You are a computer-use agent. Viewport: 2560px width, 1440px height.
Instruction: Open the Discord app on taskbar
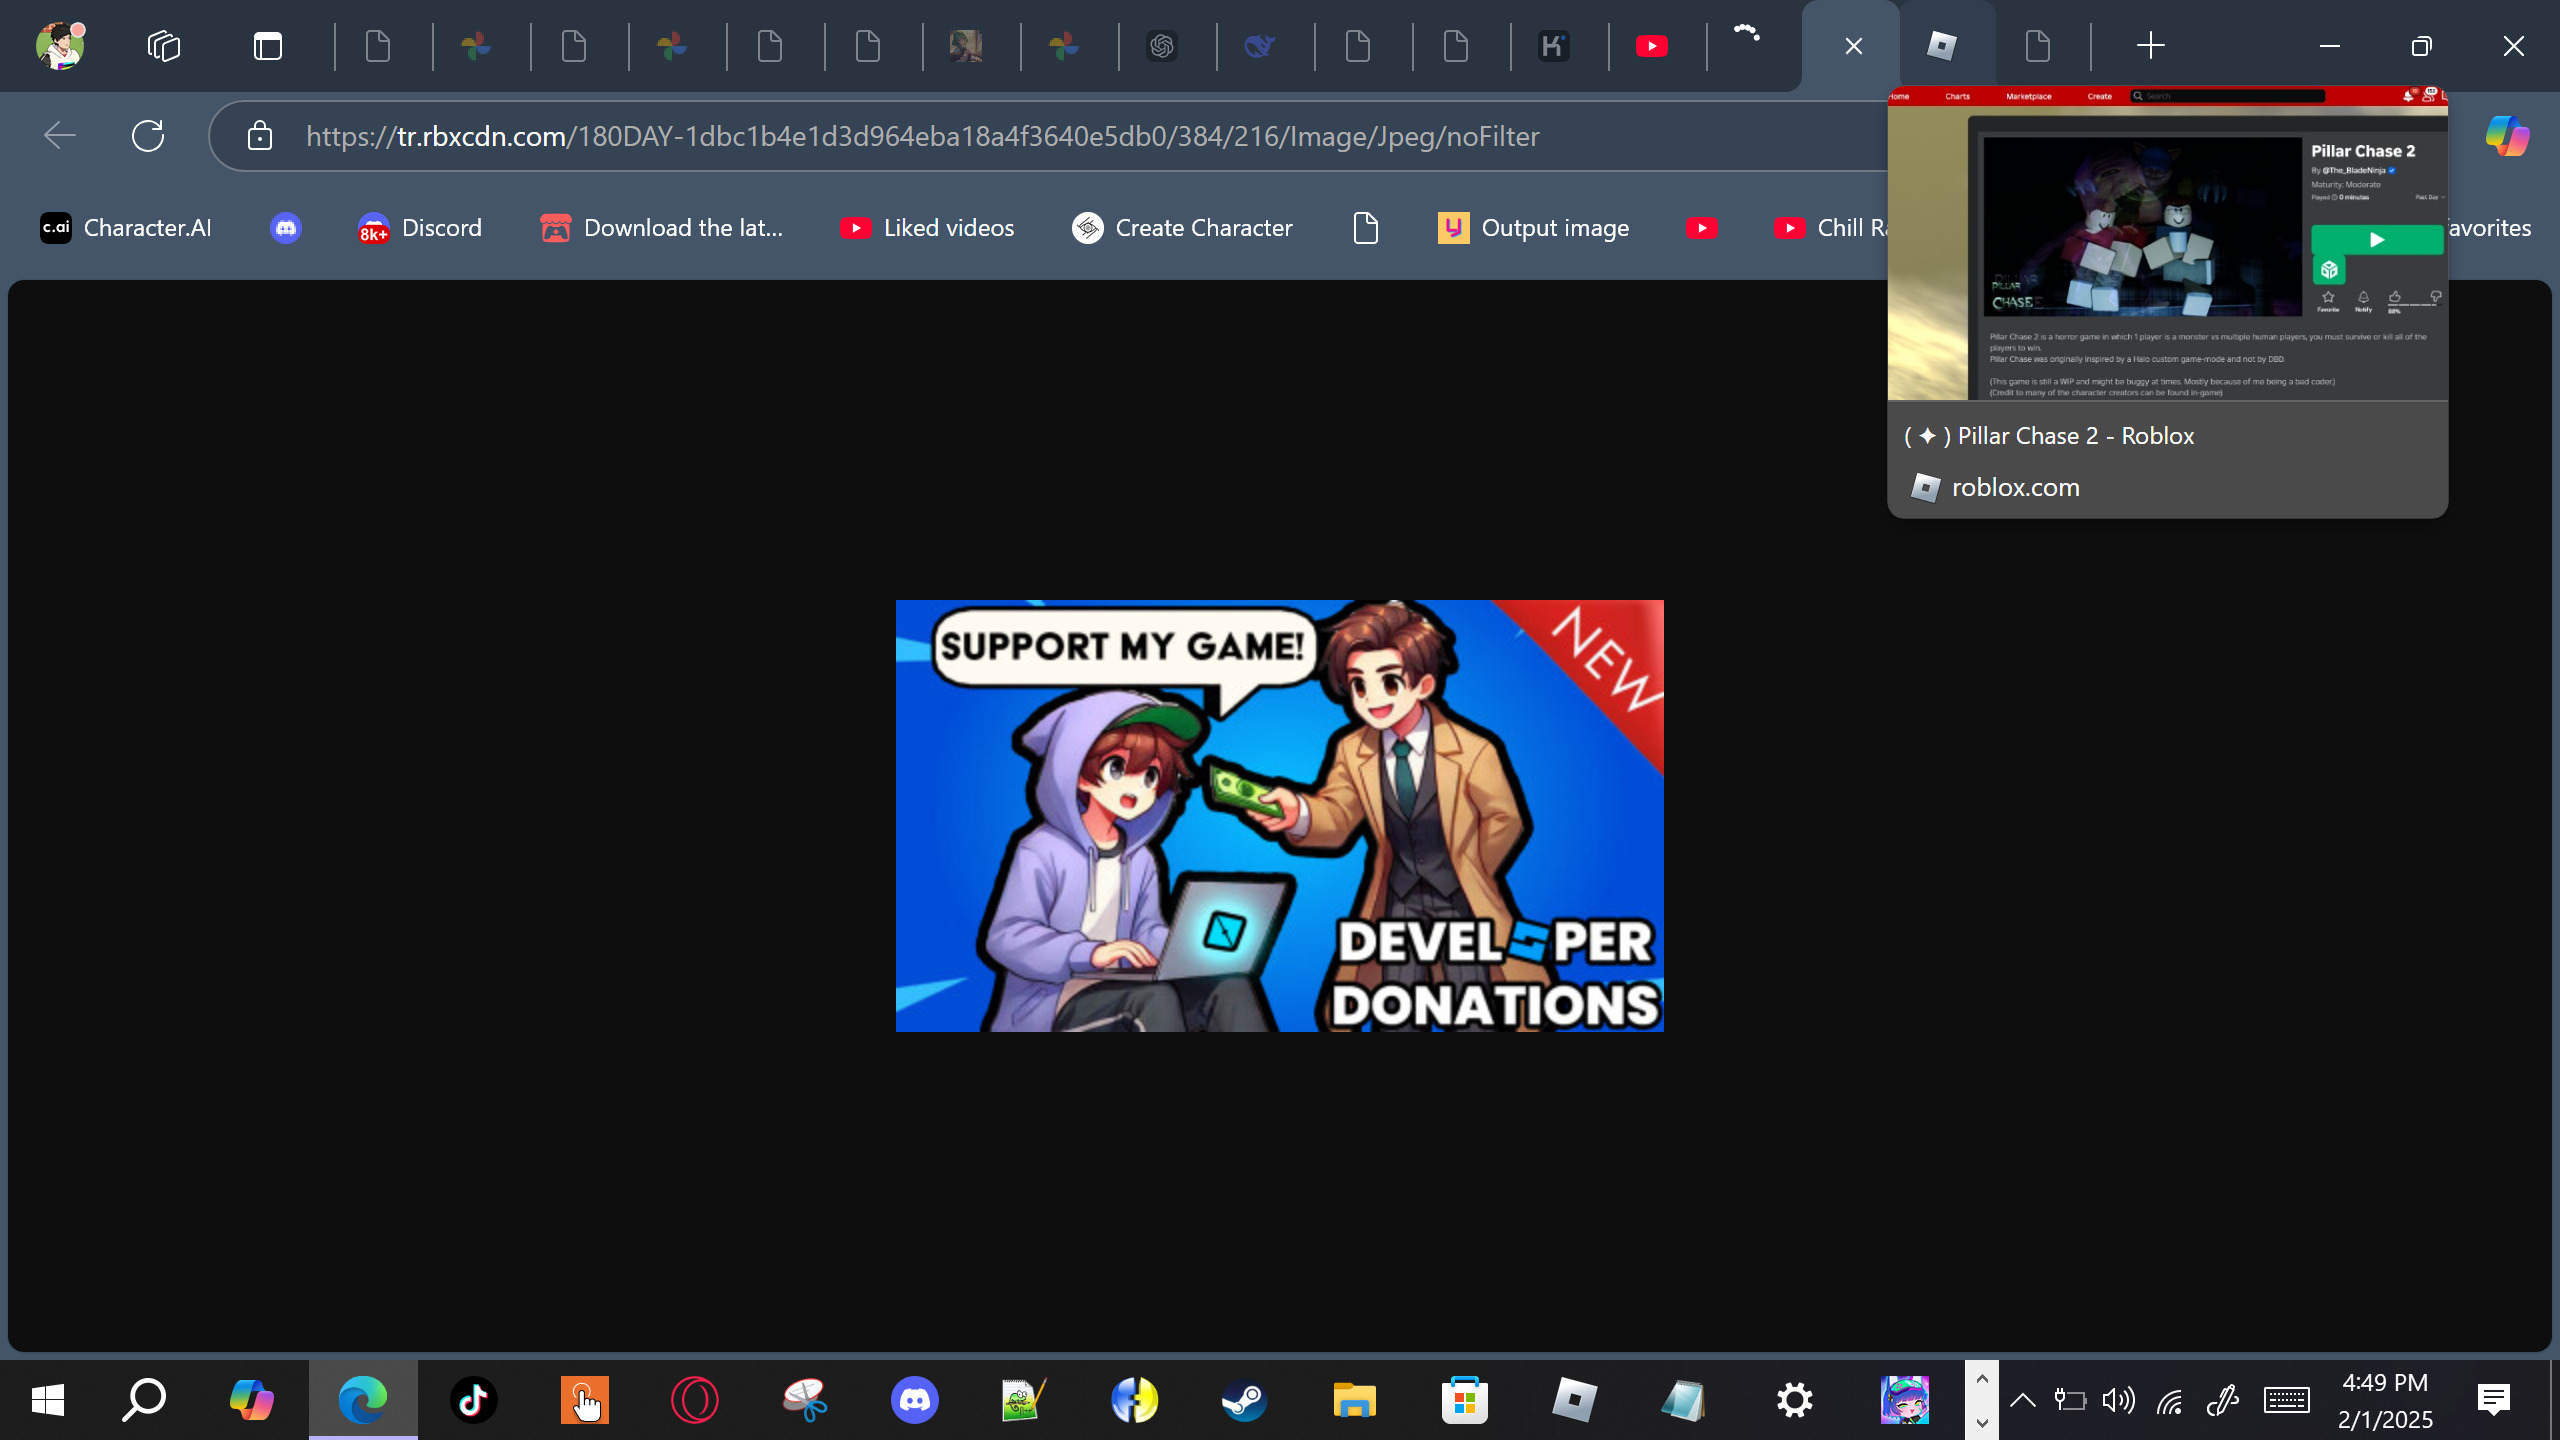pyautogui.click(x=914, y=1400)
